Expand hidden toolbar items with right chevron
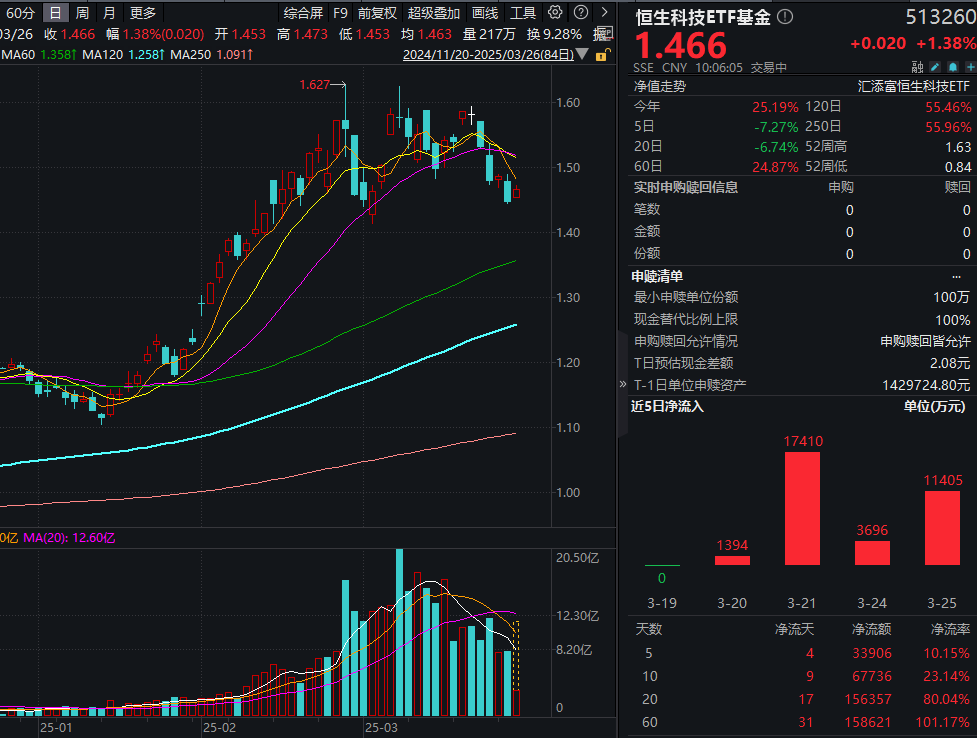Screen dimensions: 977x738 click(605, 13)
